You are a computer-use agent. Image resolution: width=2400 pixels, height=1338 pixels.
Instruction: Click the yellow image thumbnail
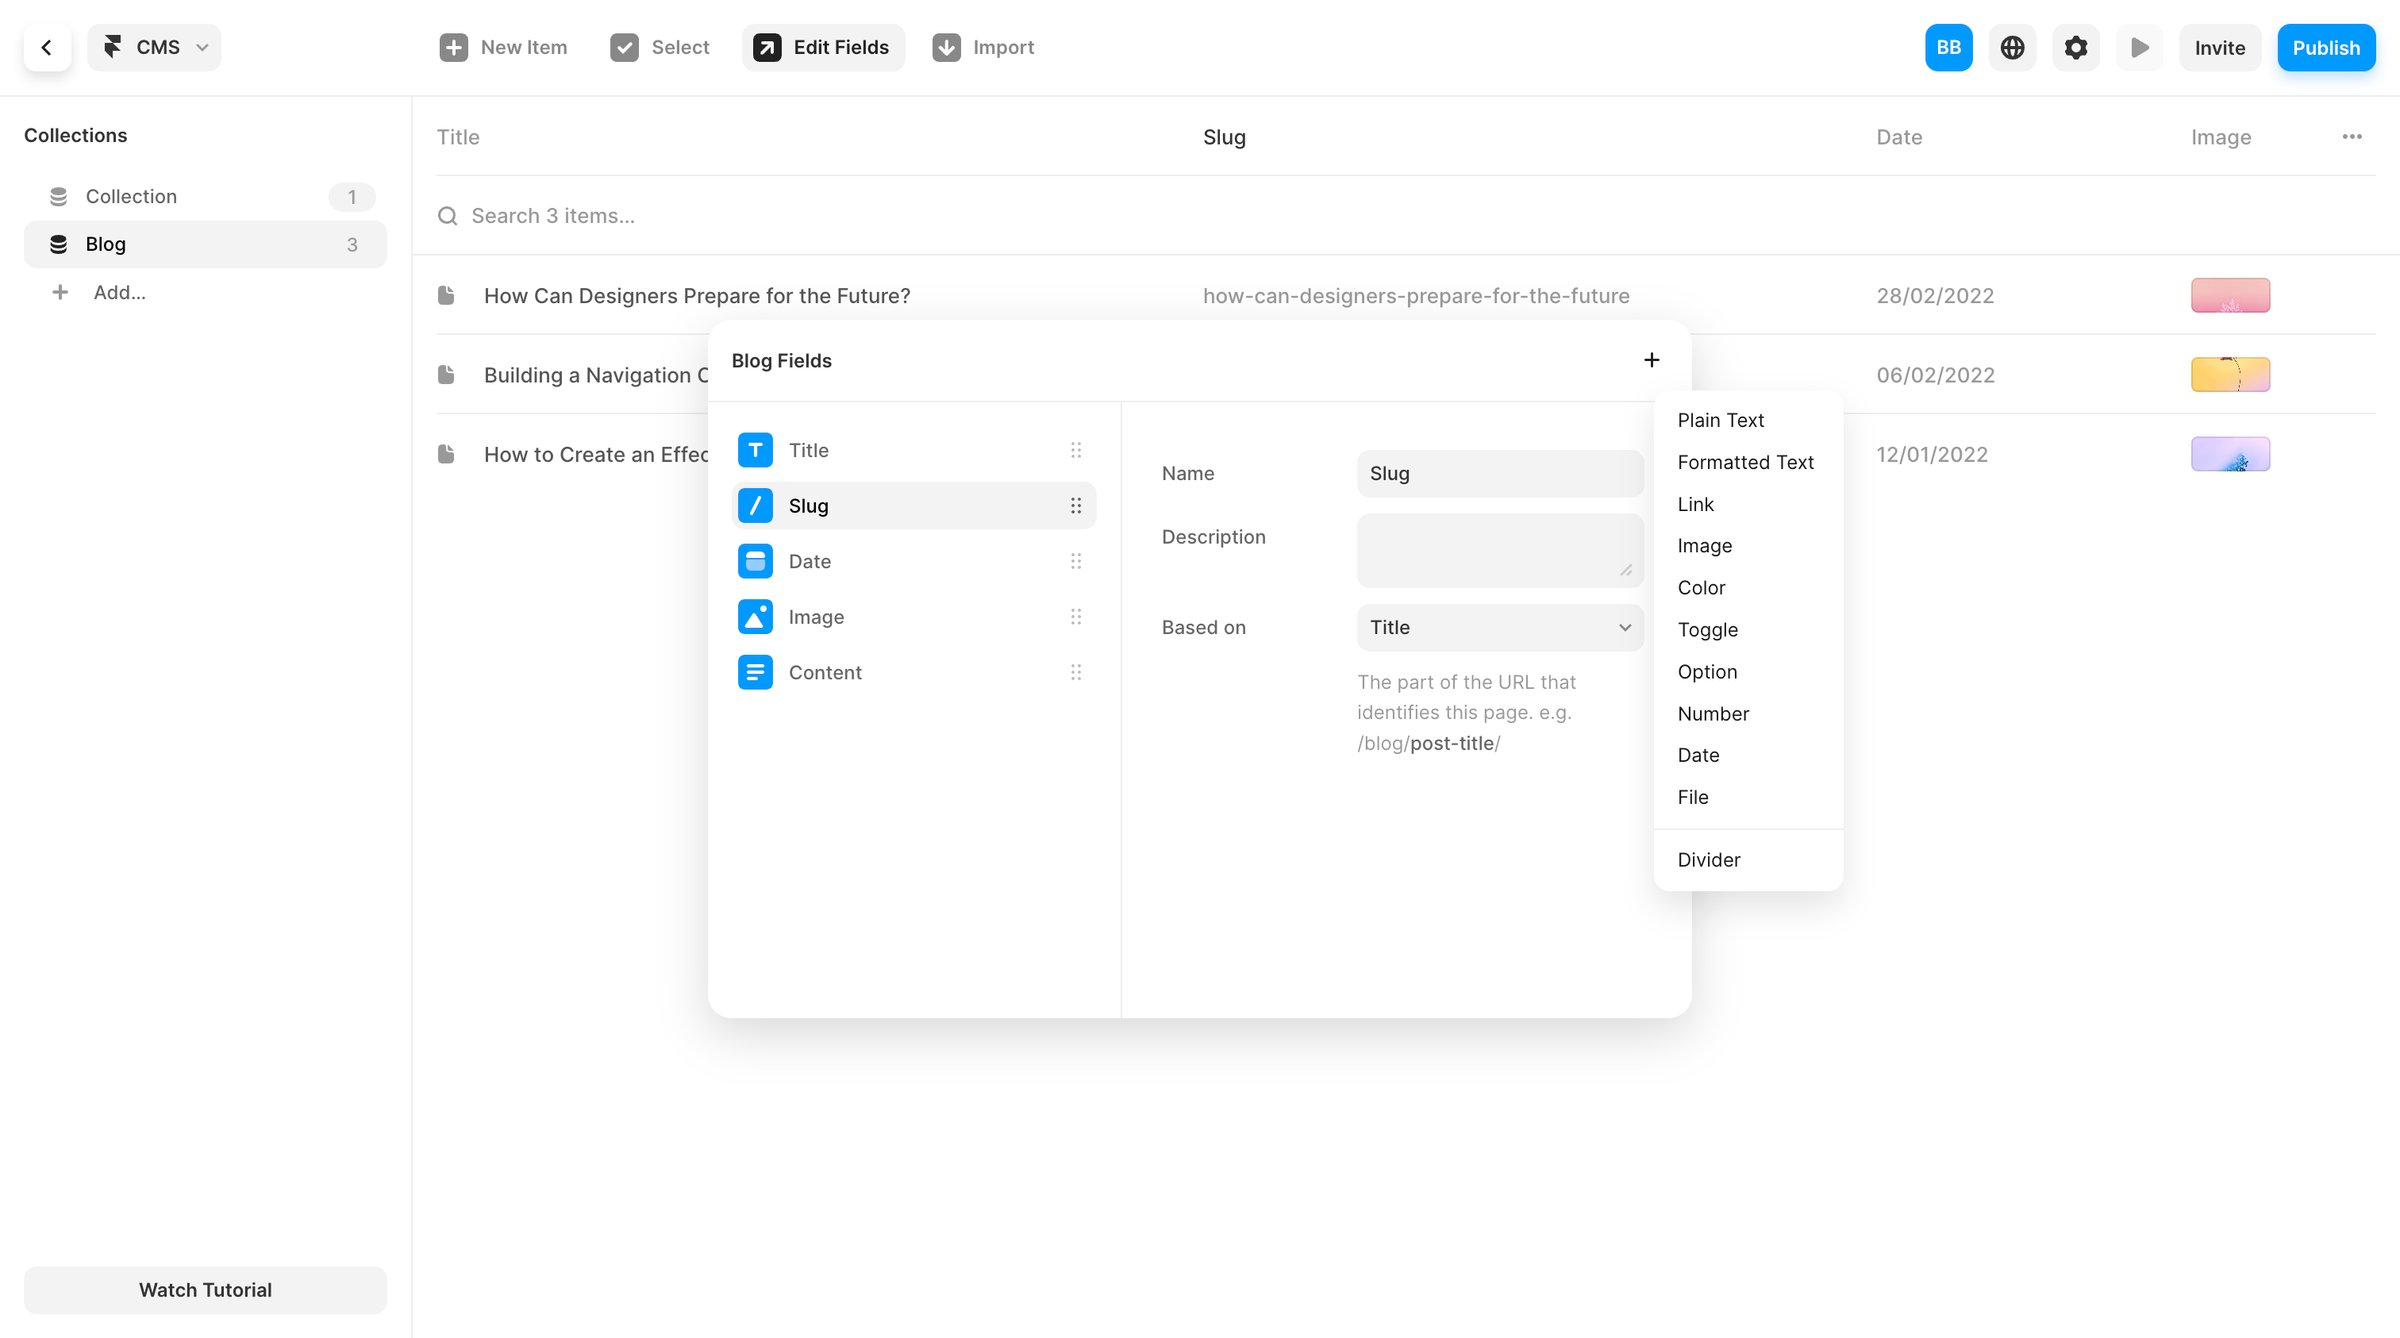2230,374
